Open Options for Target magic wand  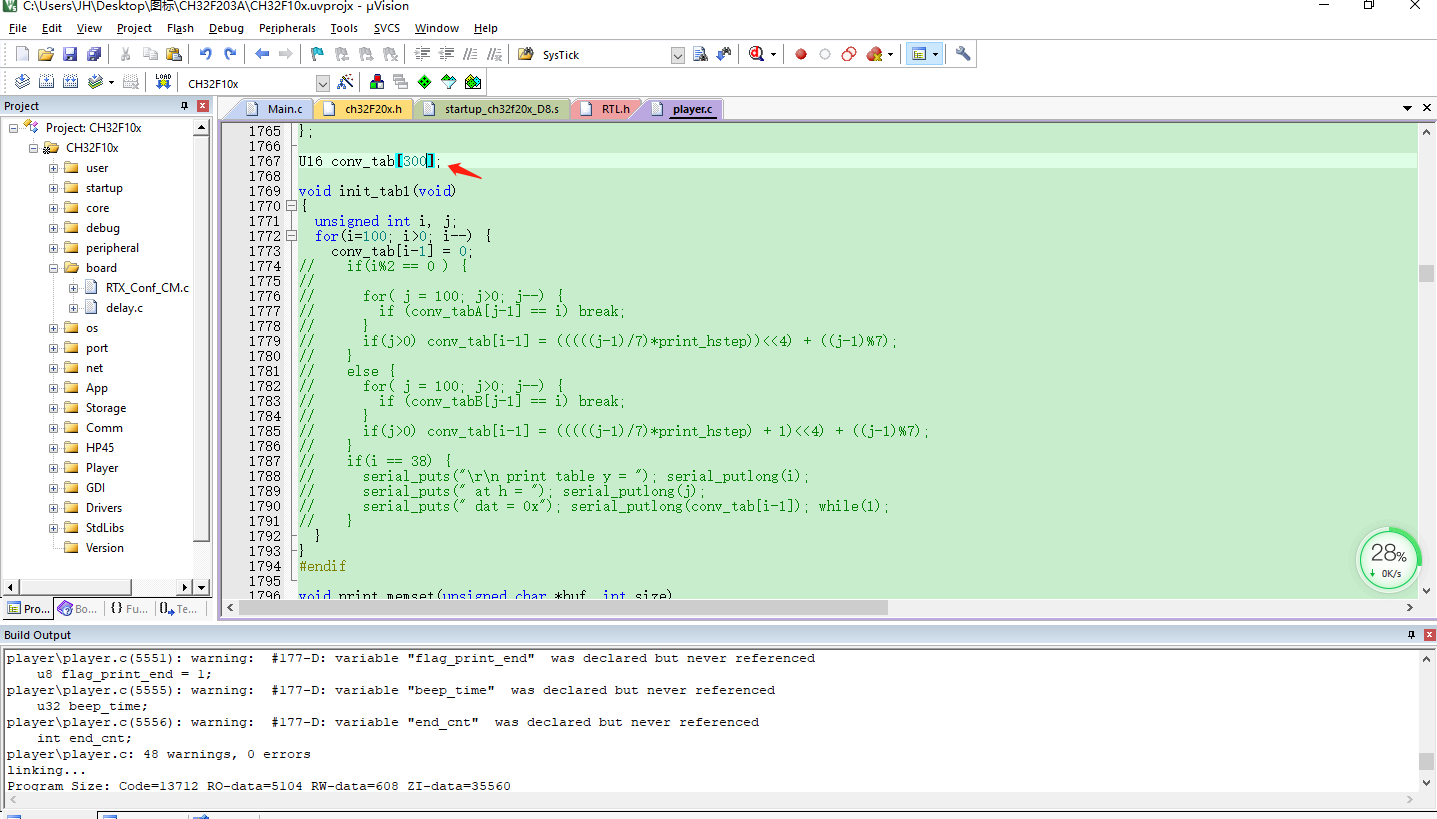point(345,82)
